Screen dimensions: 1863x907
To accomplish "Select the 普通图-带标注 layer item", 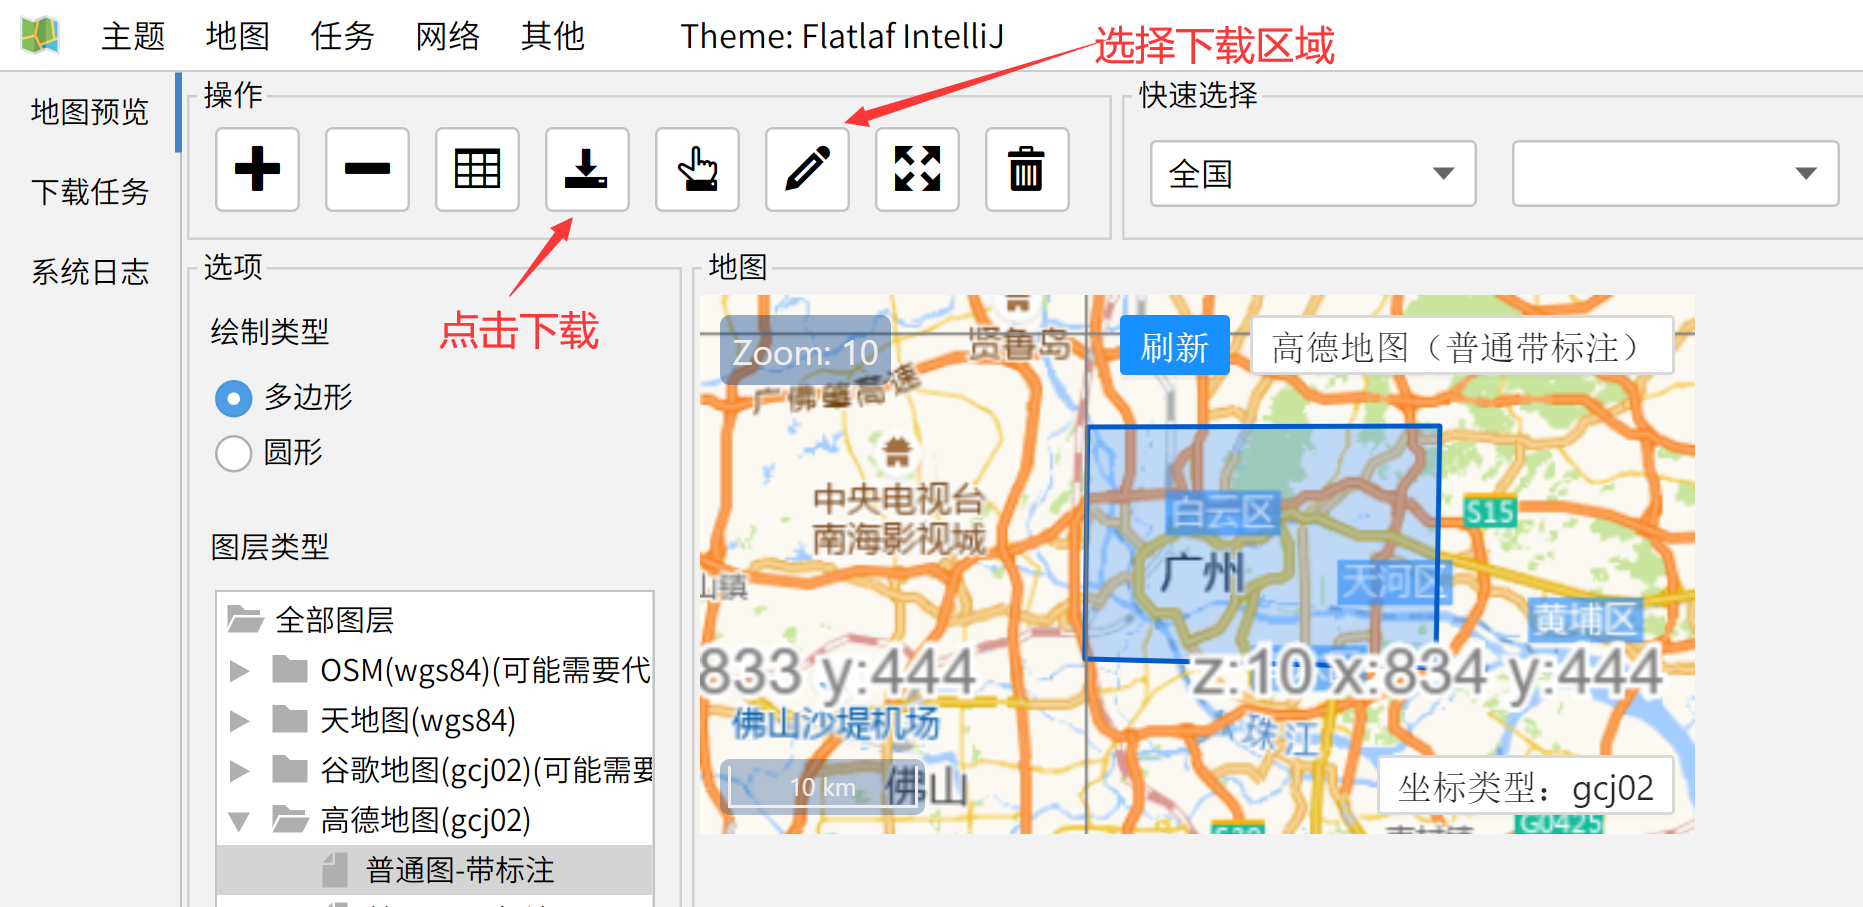I will pyautogui.click(x=460, y=870).
